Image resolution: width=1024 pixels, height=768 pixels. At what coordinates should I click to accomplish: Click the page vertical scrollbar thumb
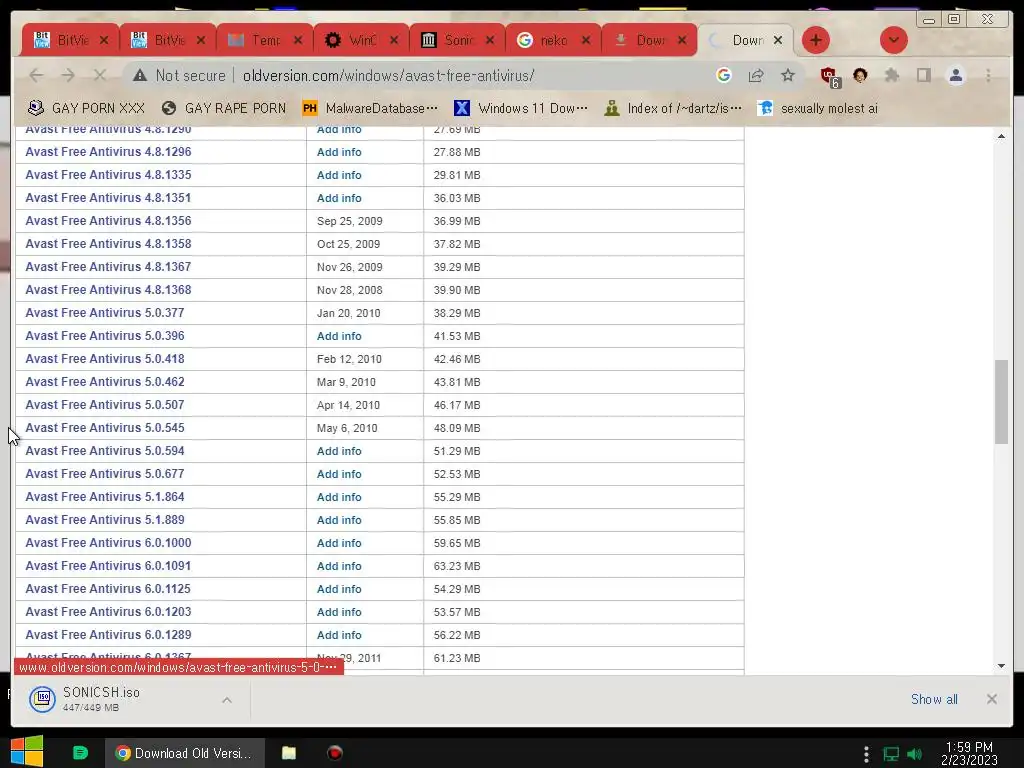[x=1001, y=402]
